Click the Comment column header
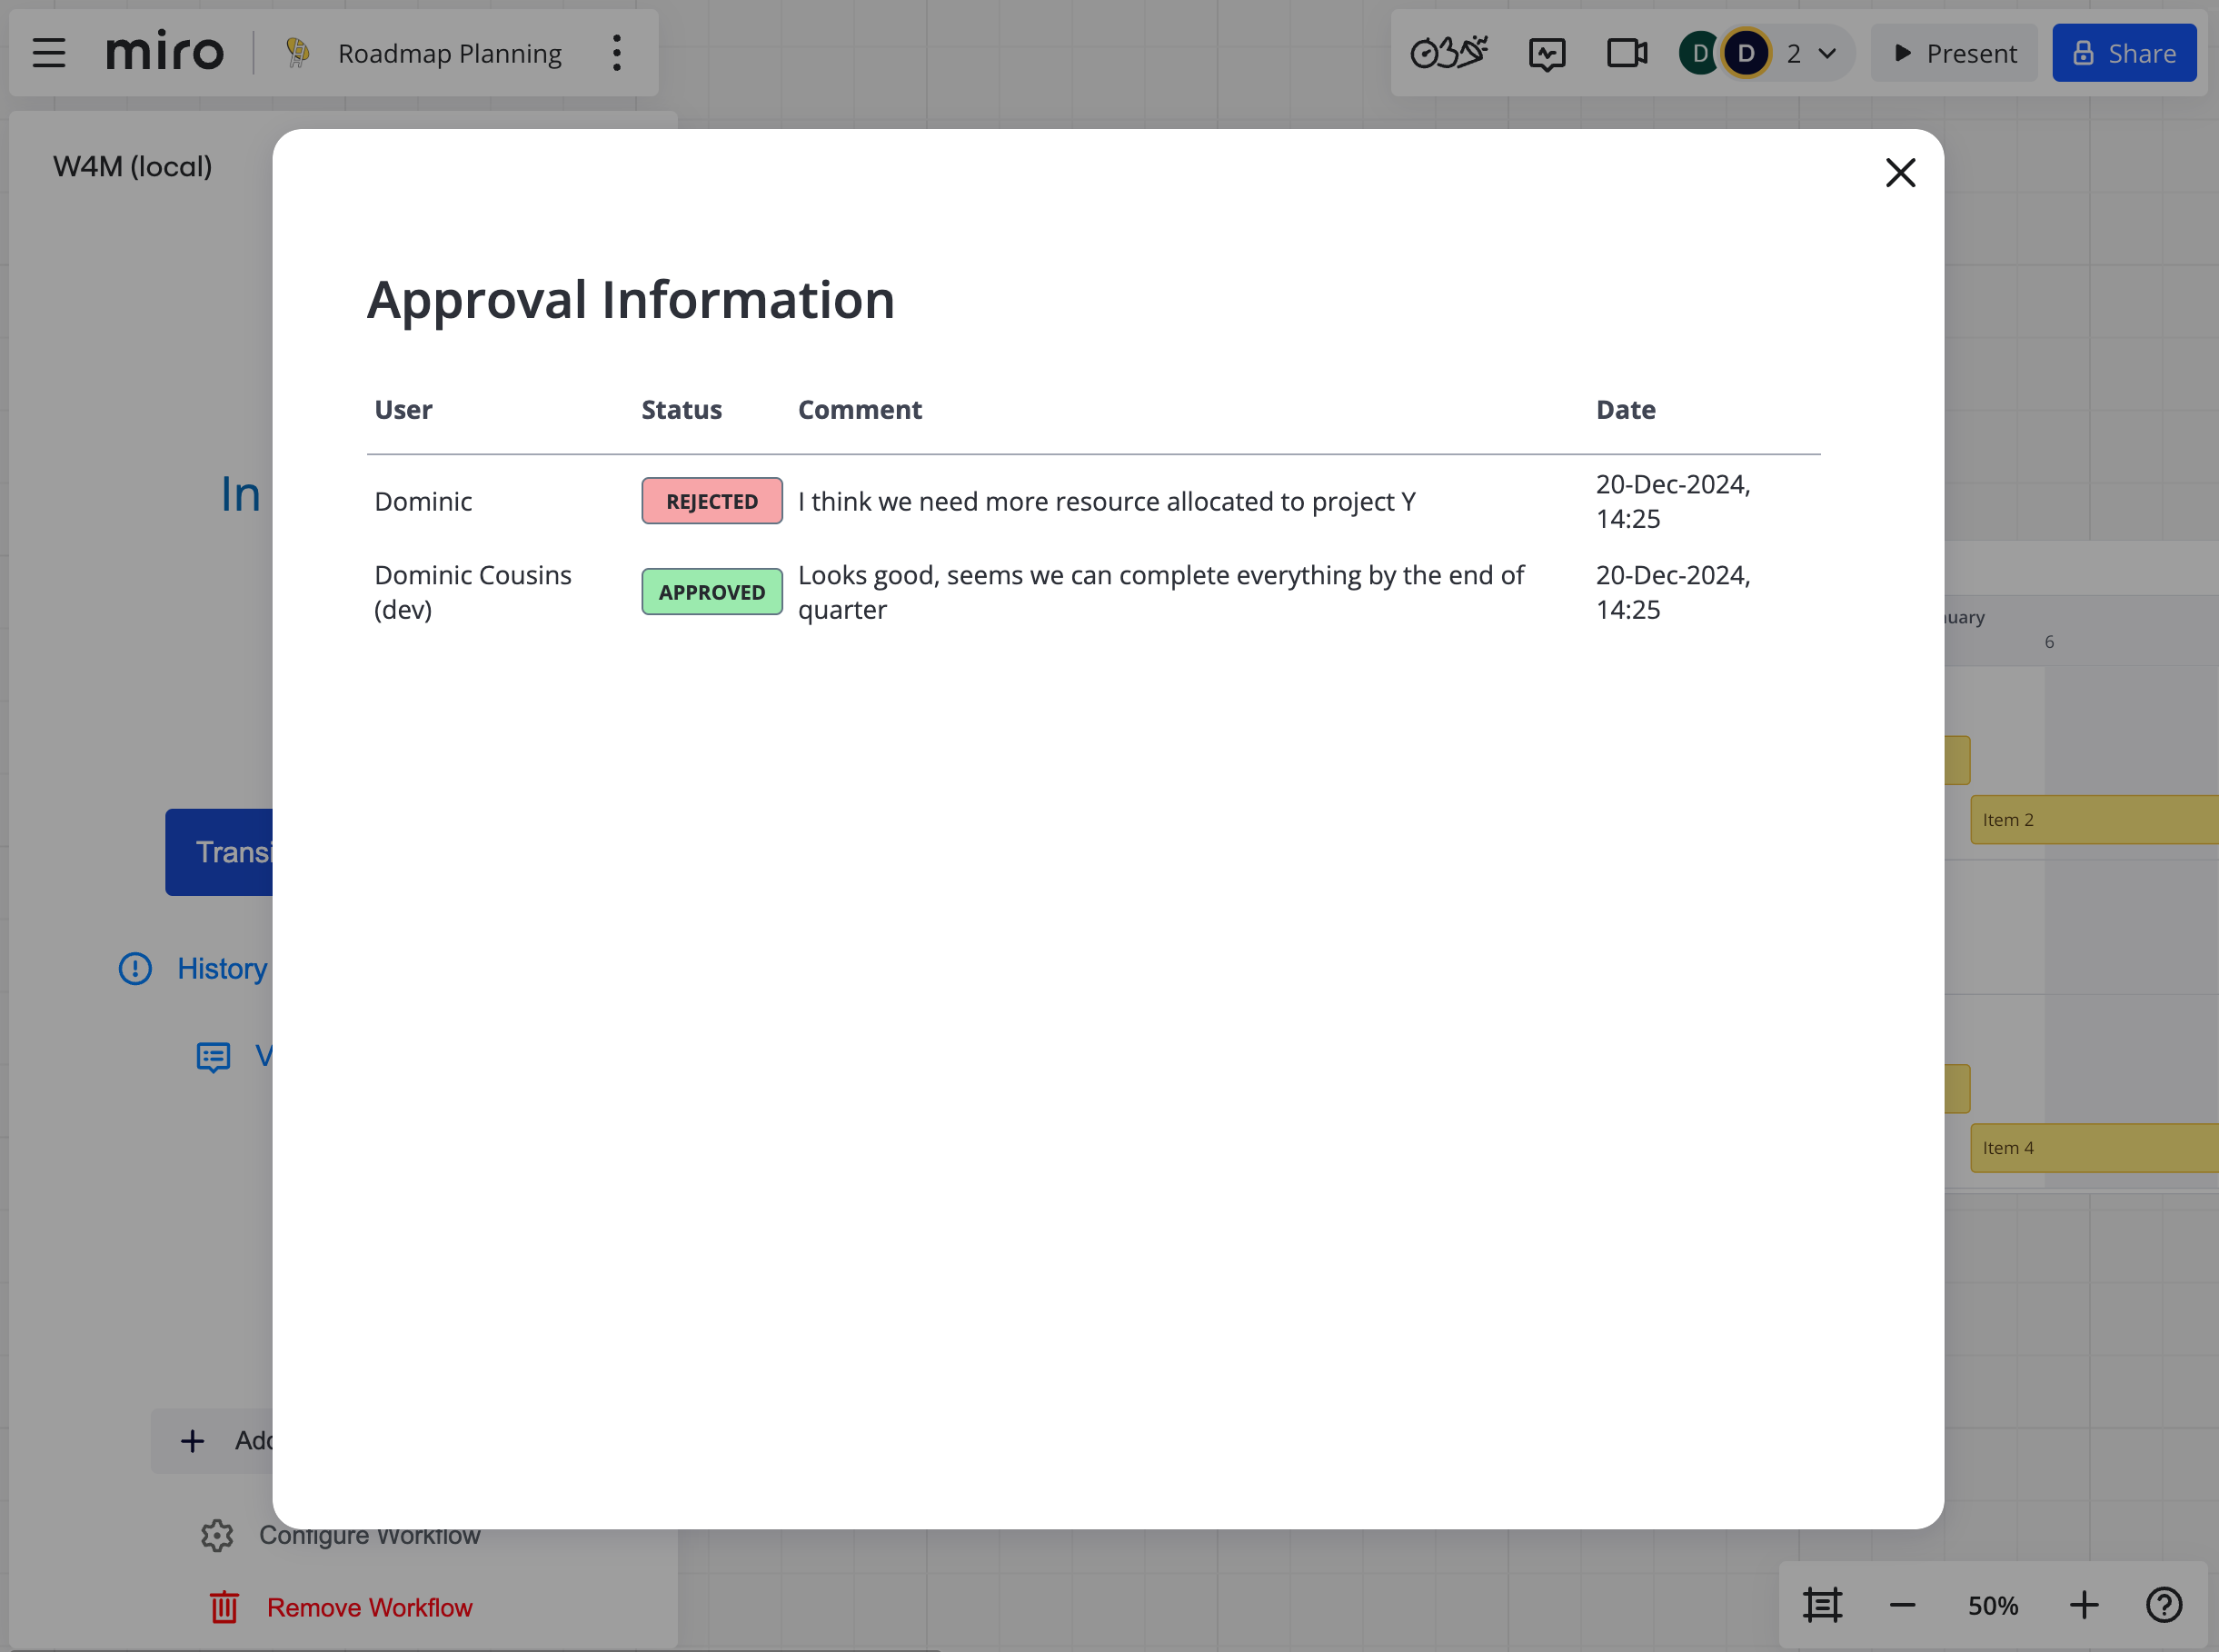2219x1652 pixels. tap(860, 410)
